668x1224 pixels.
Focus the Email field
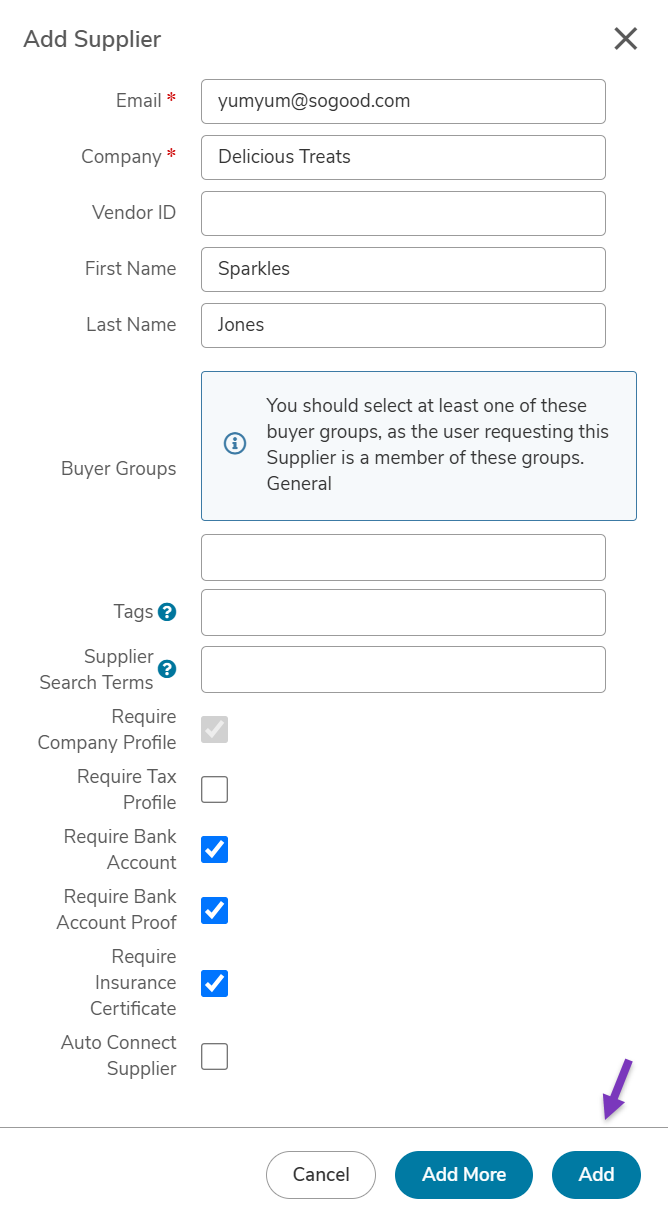[x=403, y=101]
